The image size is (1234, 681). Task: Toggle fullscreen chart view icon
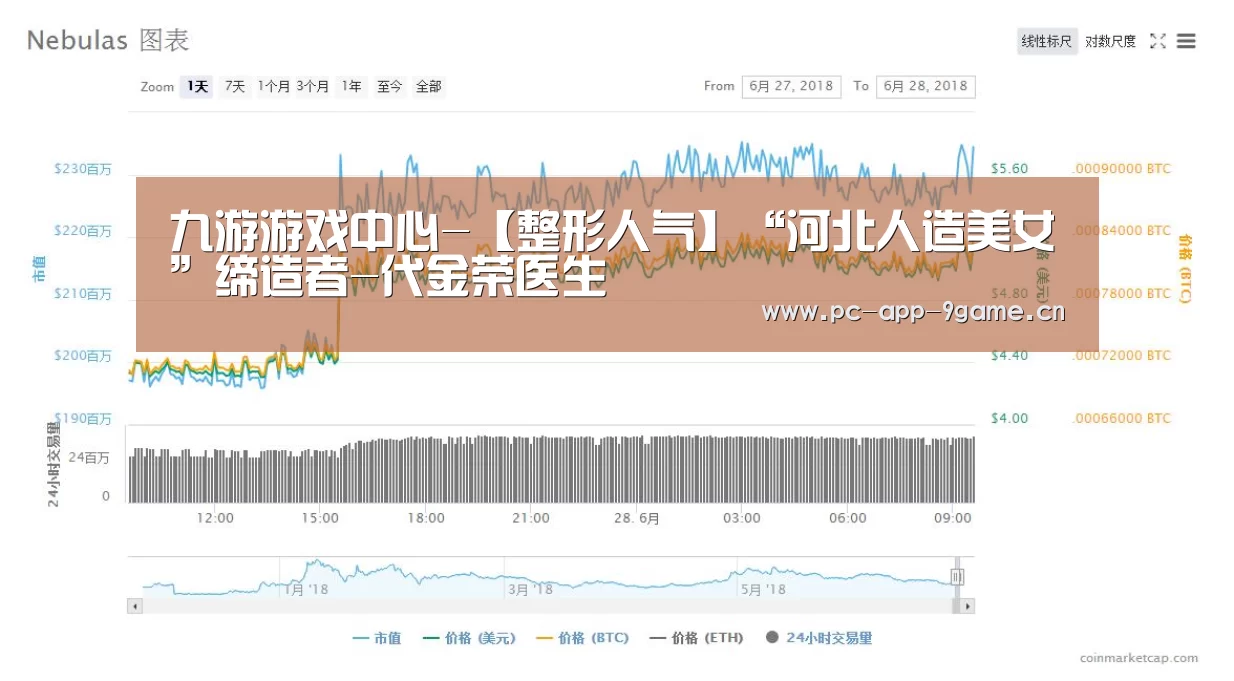(1158, 41)
